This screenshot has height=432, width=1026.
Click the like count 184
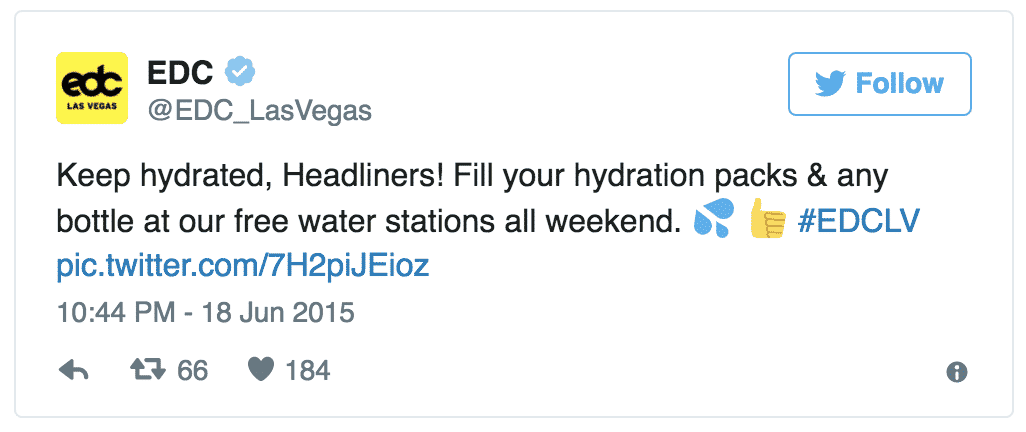click(x=307, y=371)
